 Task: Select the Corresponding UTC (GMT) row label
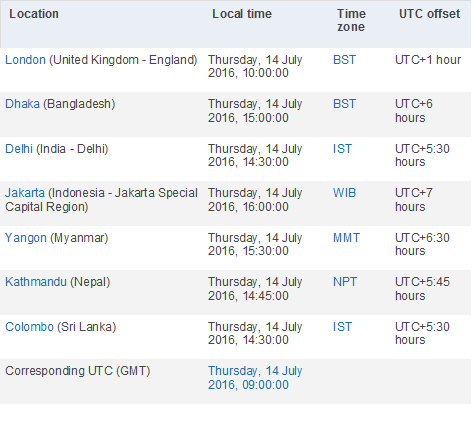(x=78, y=371)
